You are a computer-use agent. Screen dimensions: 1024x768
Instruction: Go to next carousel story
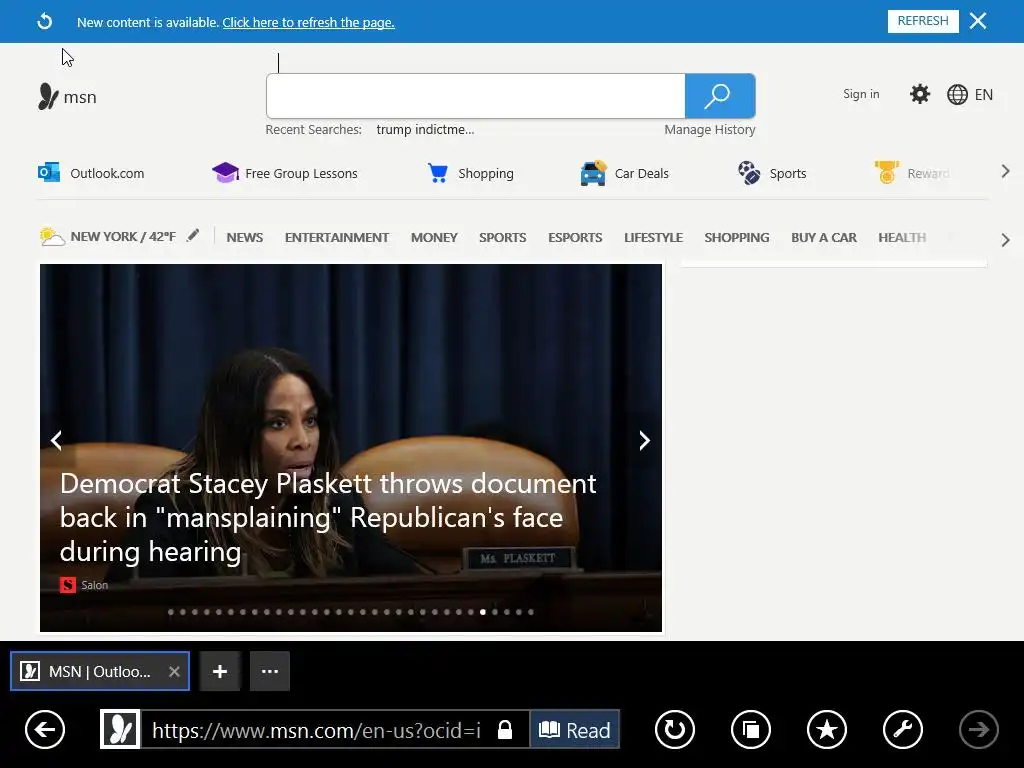(x=644, y=440)
